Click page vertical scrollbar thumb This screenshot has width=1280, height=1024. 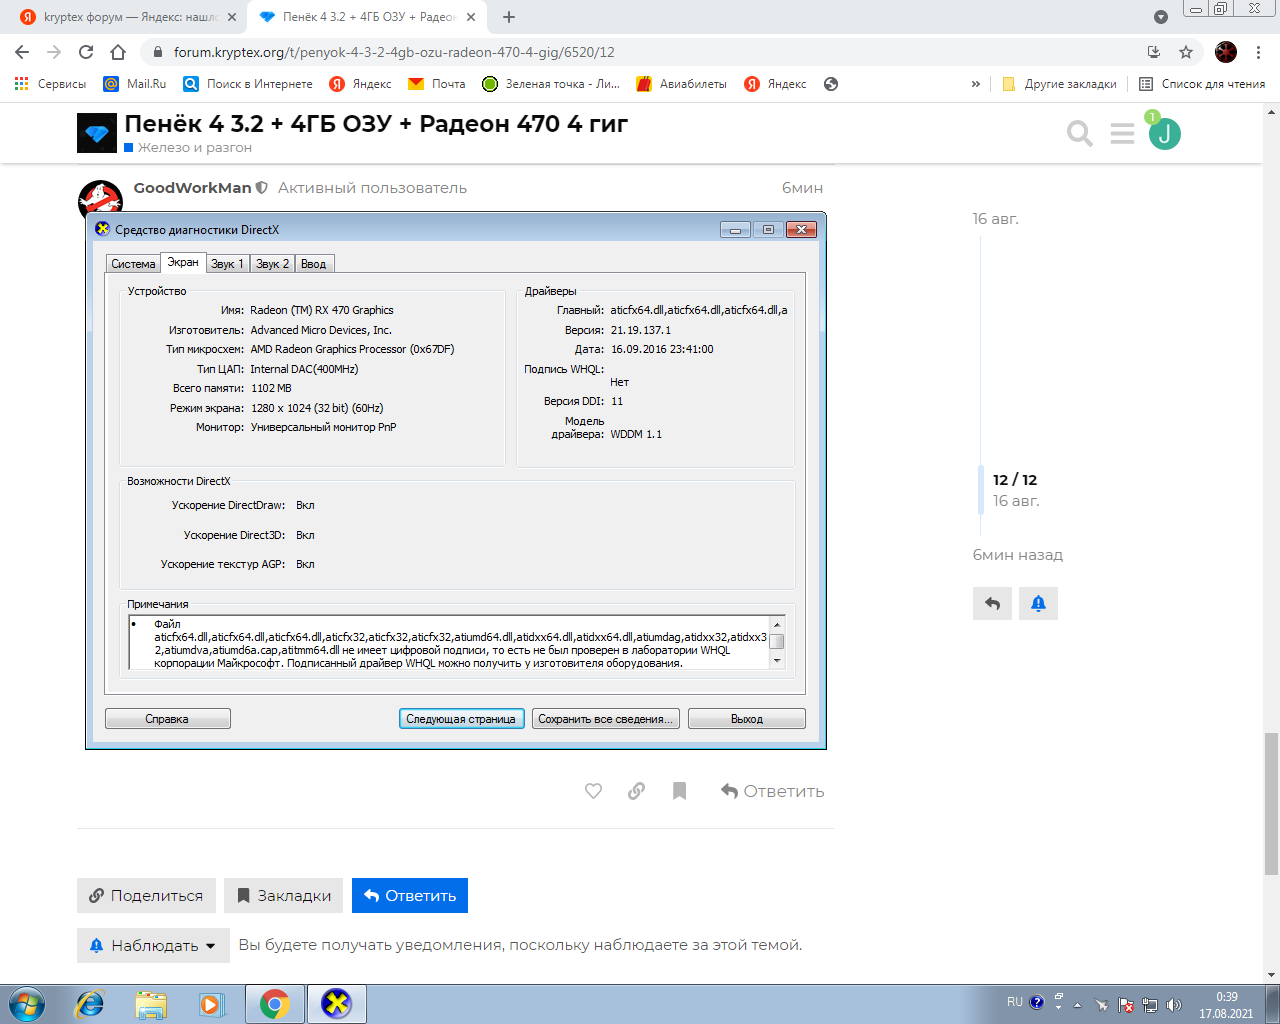[x=1272, y=804]
